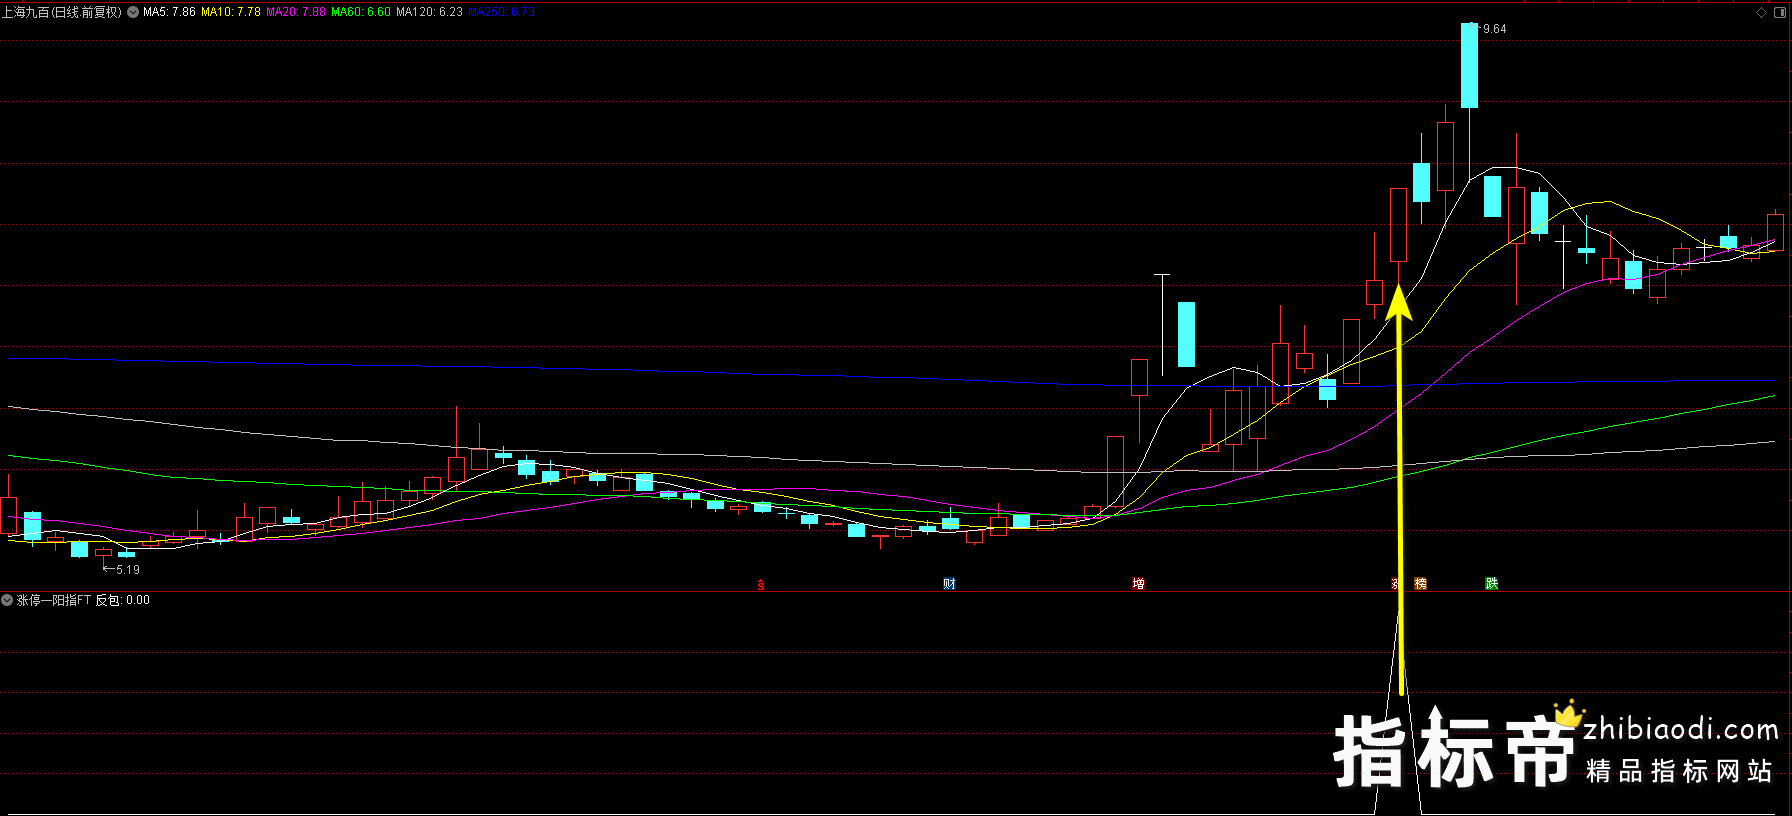Toggle the side panel icon at top right

(1780, 12)
